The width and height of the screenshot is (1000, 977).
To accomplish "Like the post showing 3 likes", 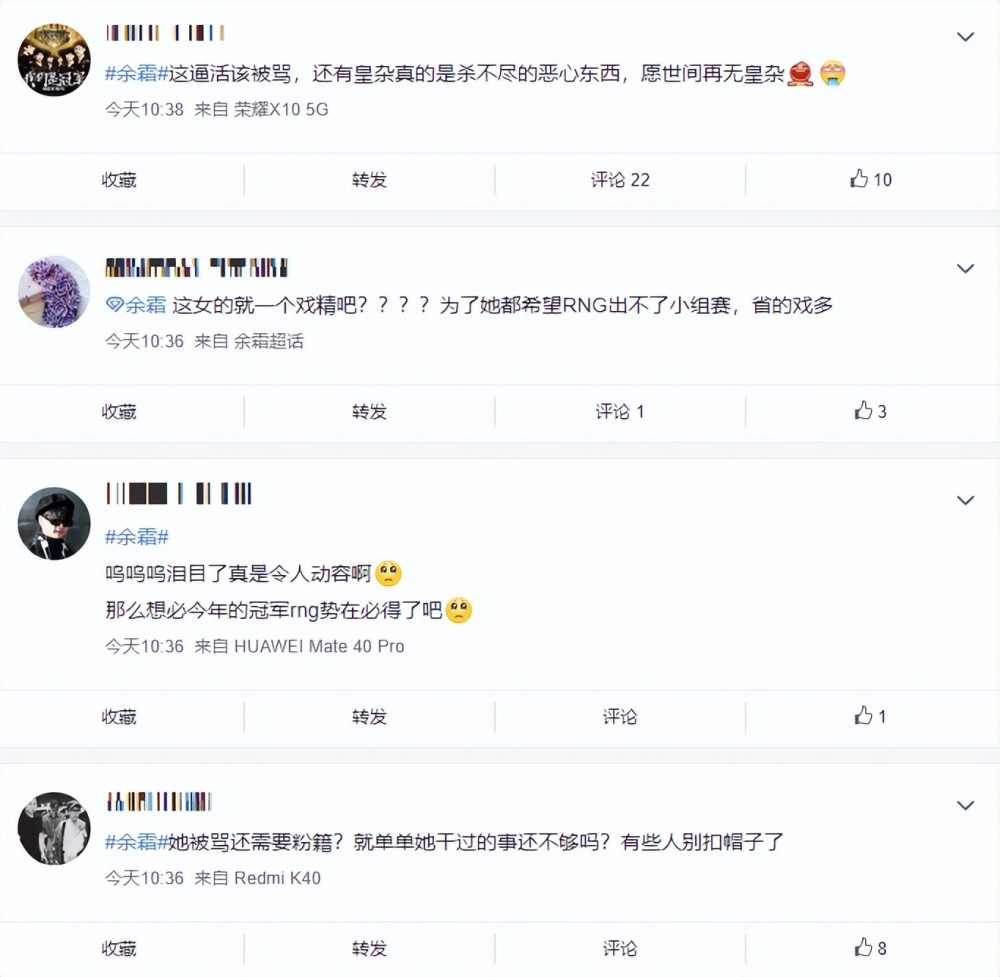I will (x=869, y=411).
